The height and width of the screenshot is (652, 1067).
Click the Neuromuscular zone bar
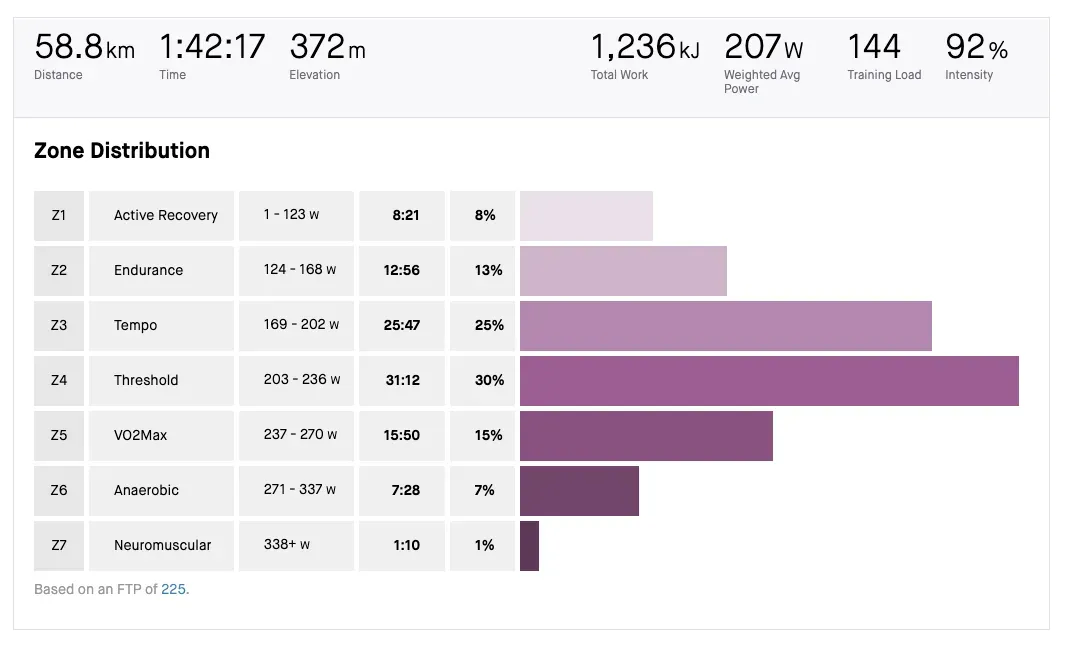point(529,545)
